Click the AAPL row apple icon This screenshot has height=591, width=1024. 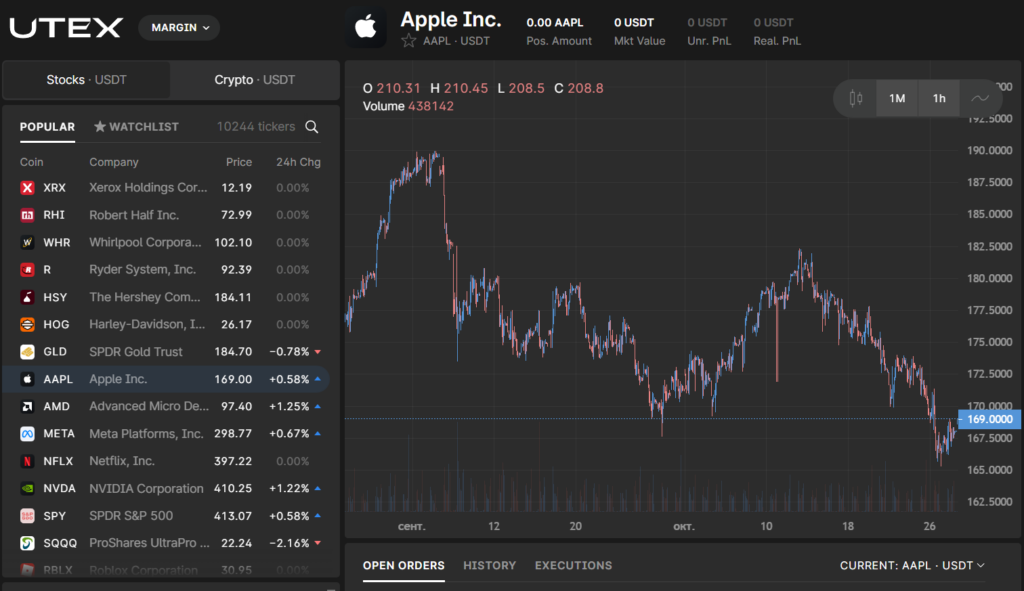pyautogui.click(x=27, y=379)
